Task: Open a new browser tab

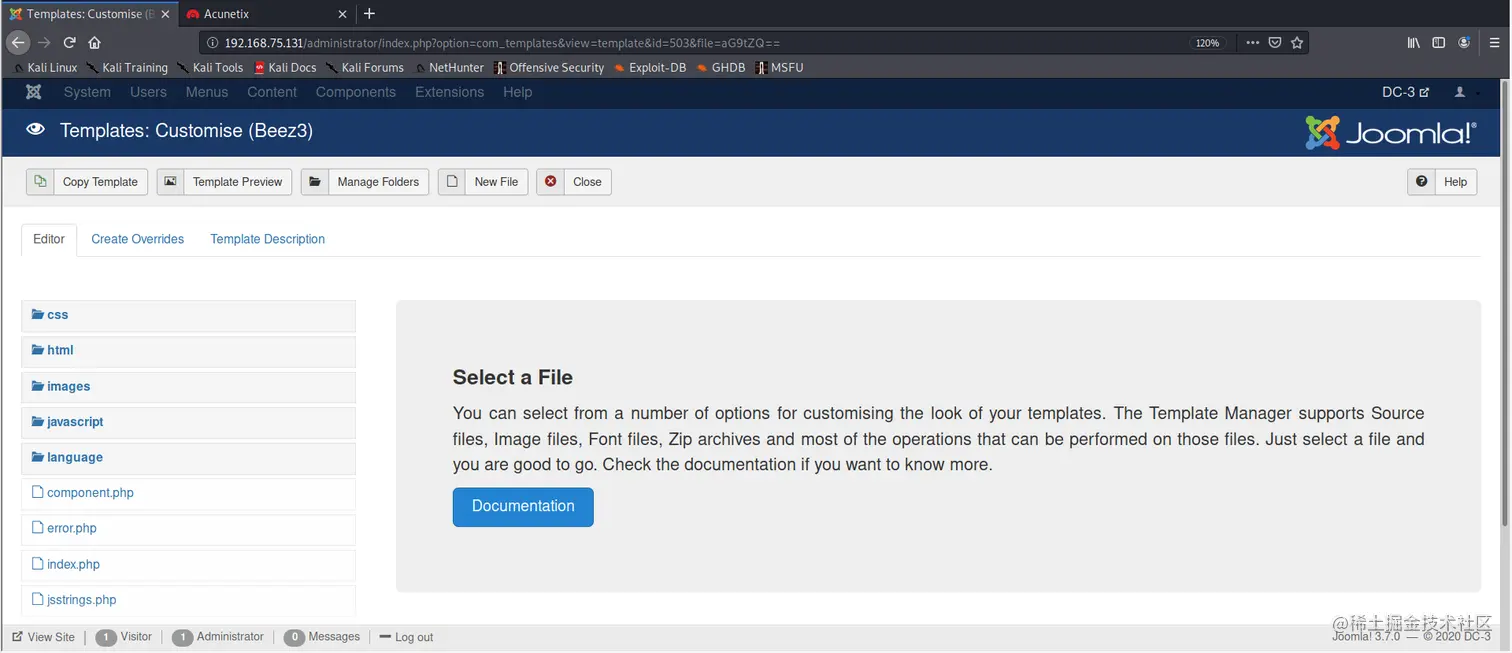Action: [369, 14]
